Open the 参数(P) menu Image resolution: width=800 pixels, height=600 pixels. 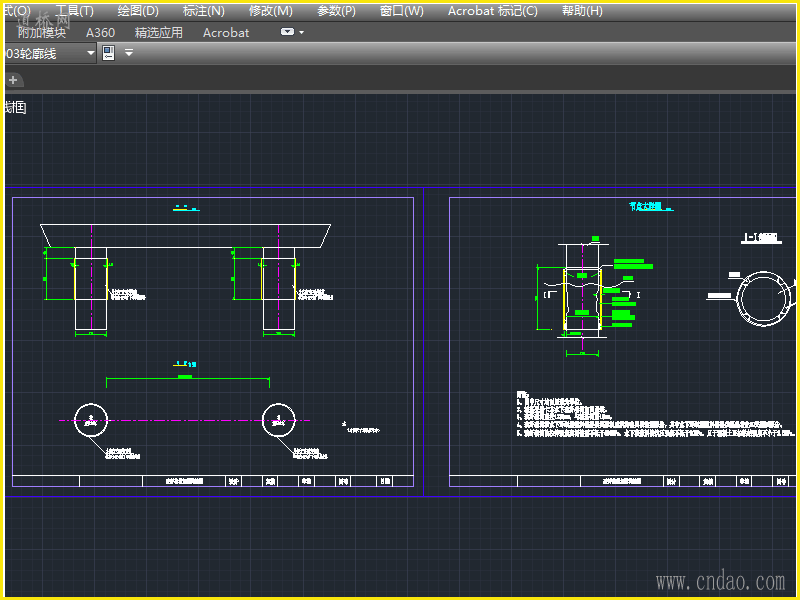pyautogui.click(x=336, y=11)
